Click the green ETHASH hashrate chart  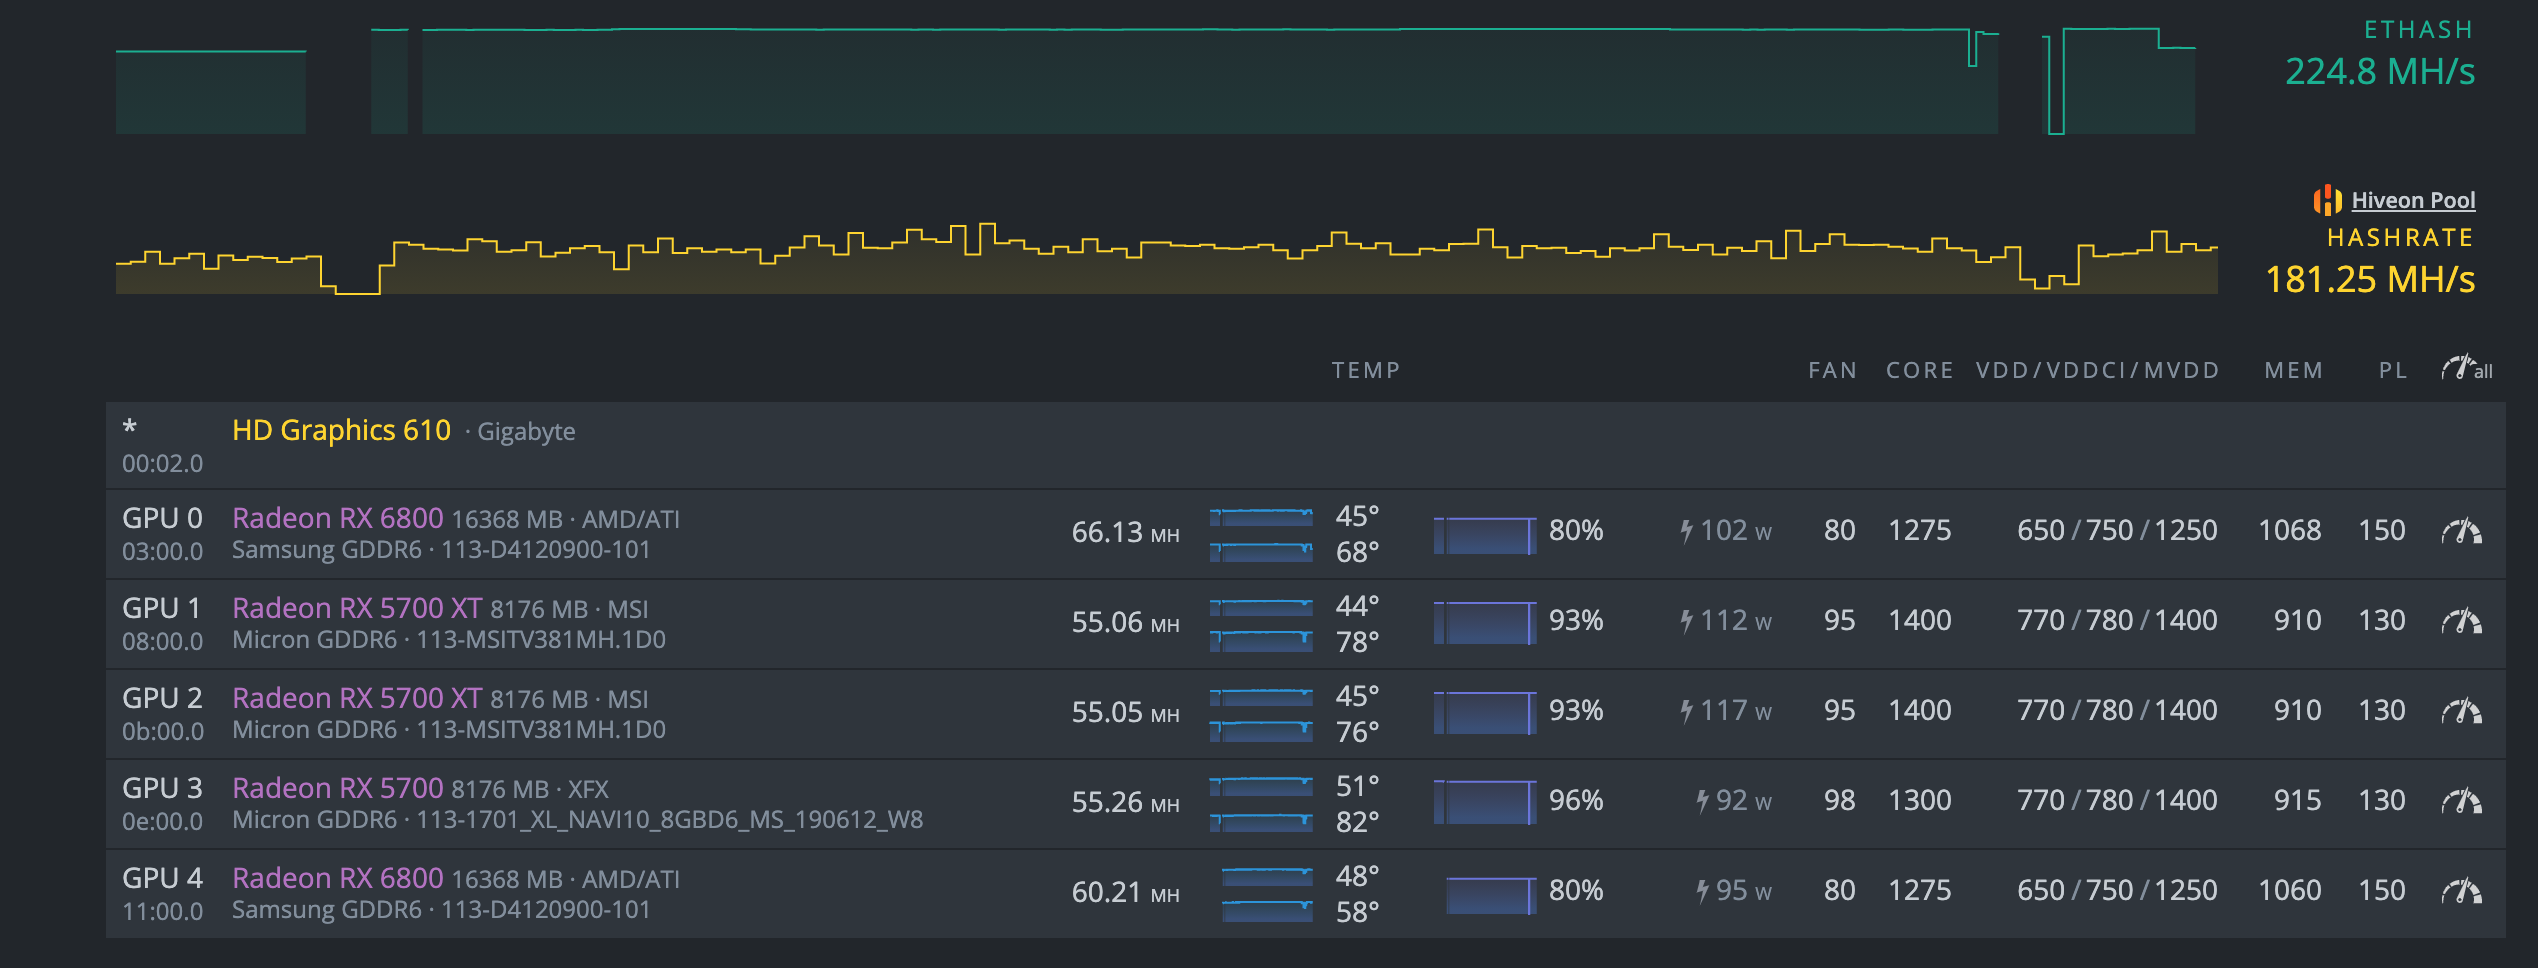pyautogui.click(x=1150, y=82)
